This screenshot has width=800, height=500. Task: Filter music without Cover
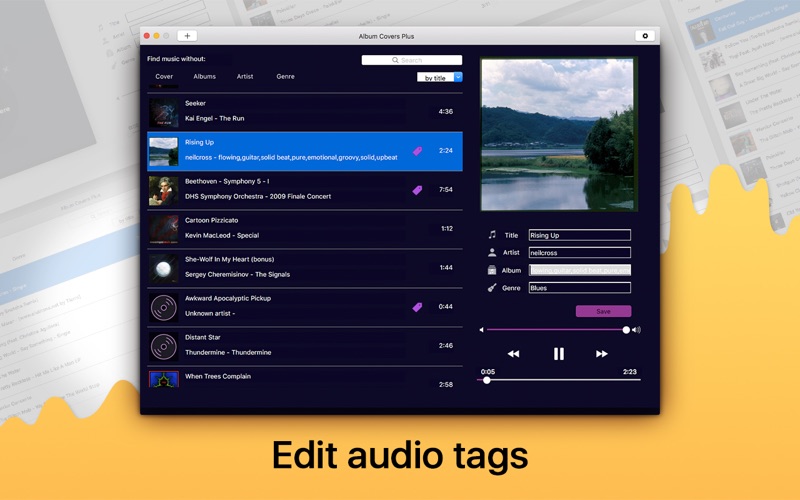coord(164,77)
